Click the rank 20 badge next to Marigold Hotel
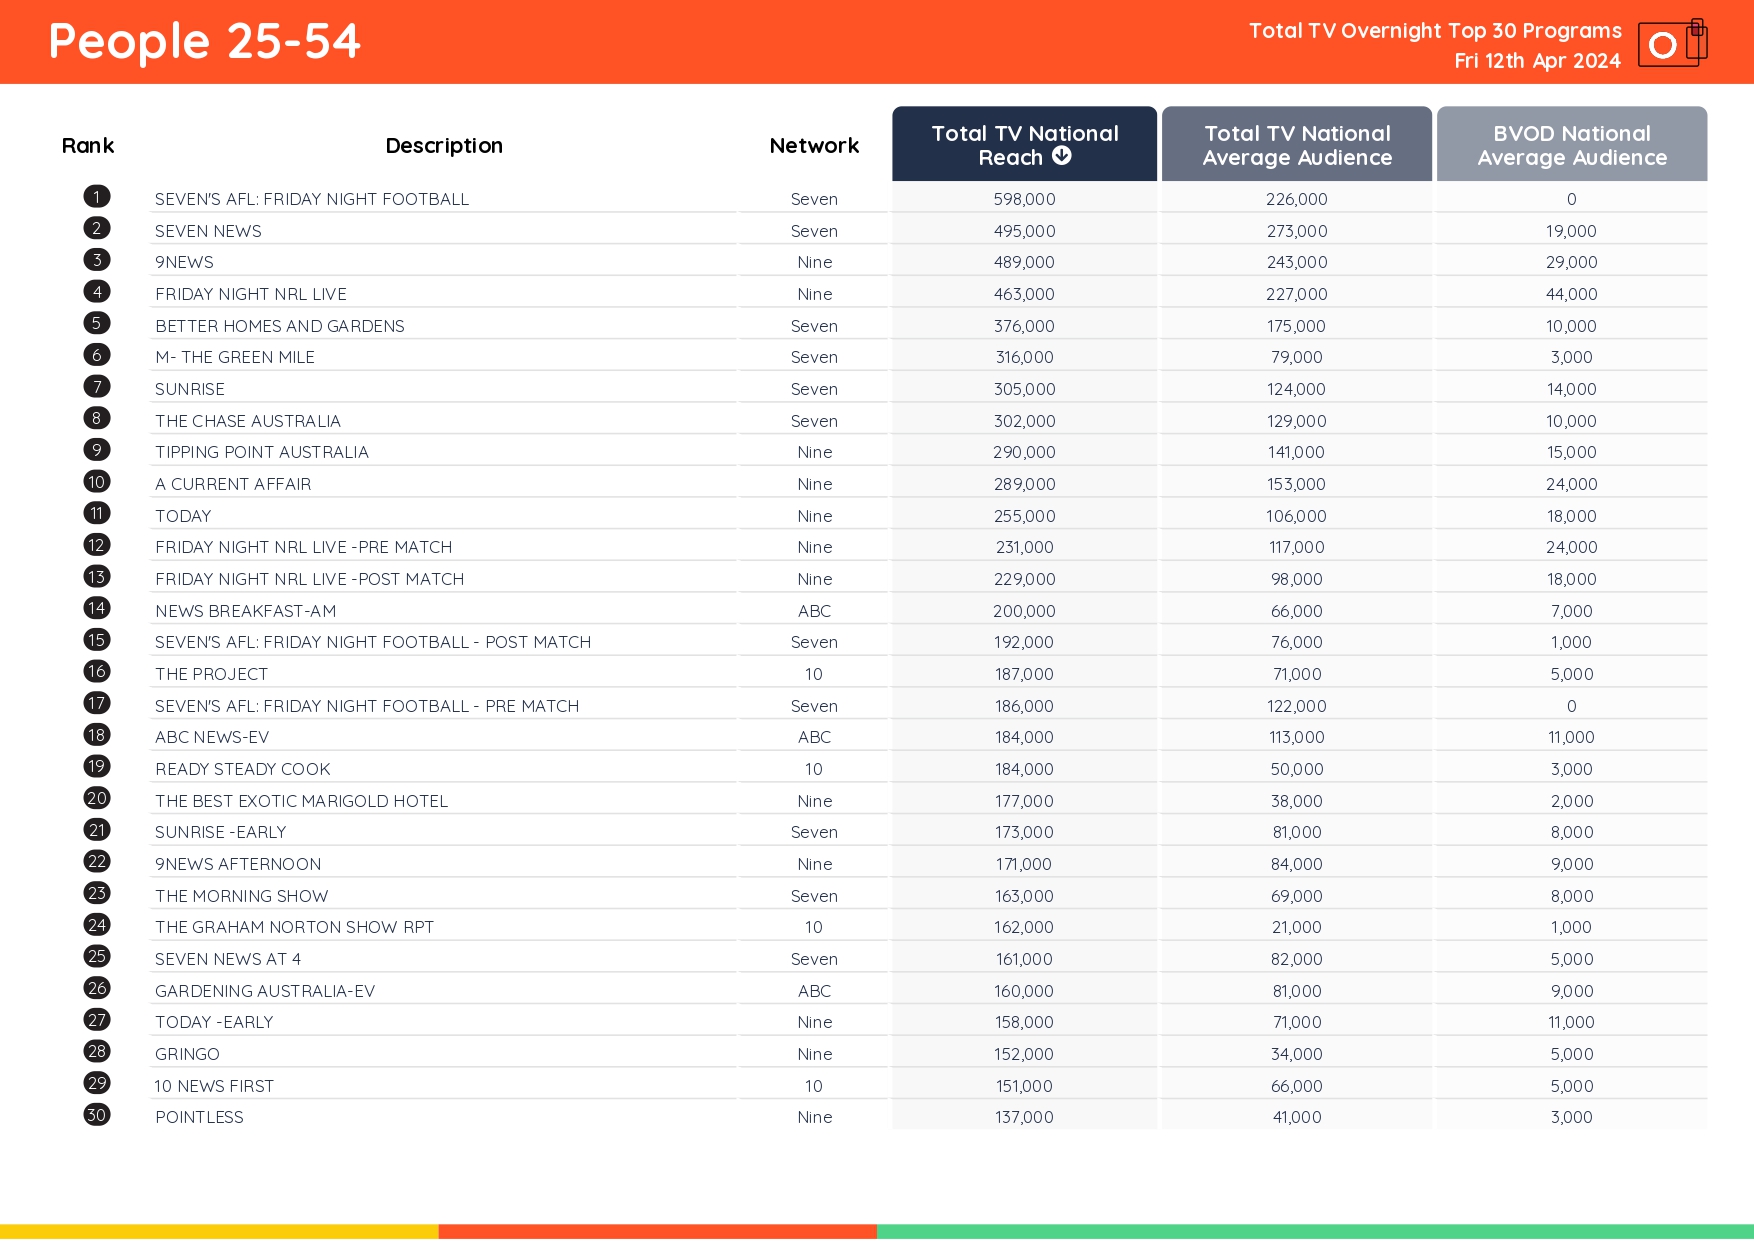The image size is (1754, 1241). tap(96, 798)
